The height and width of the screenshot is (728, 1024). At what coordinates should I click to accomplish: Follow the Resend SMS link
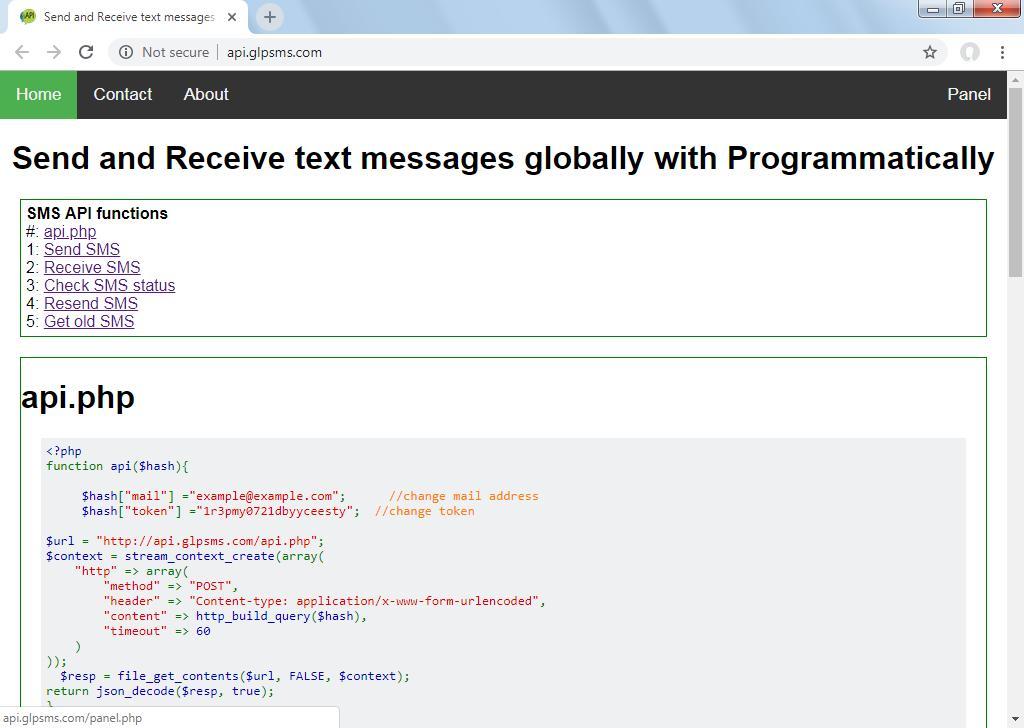coord(91,303)
